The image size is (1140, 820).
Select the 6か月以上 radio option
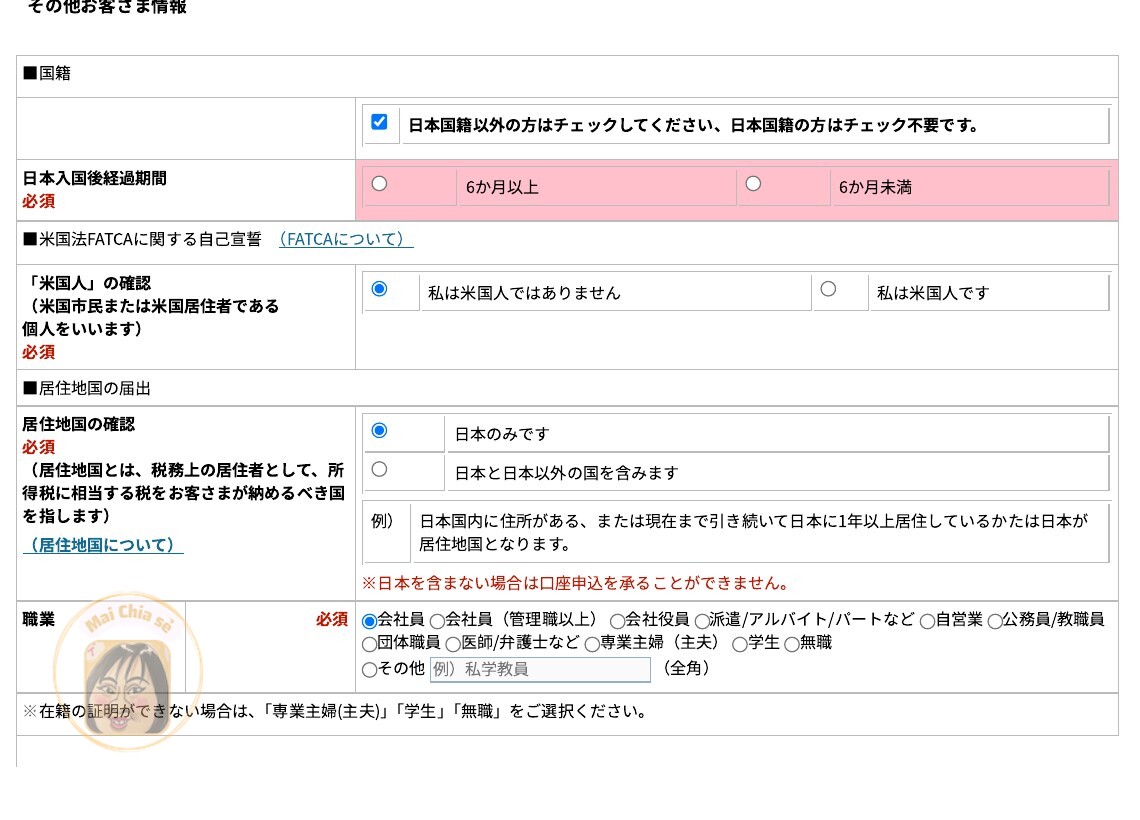click(x=380, y=184)
